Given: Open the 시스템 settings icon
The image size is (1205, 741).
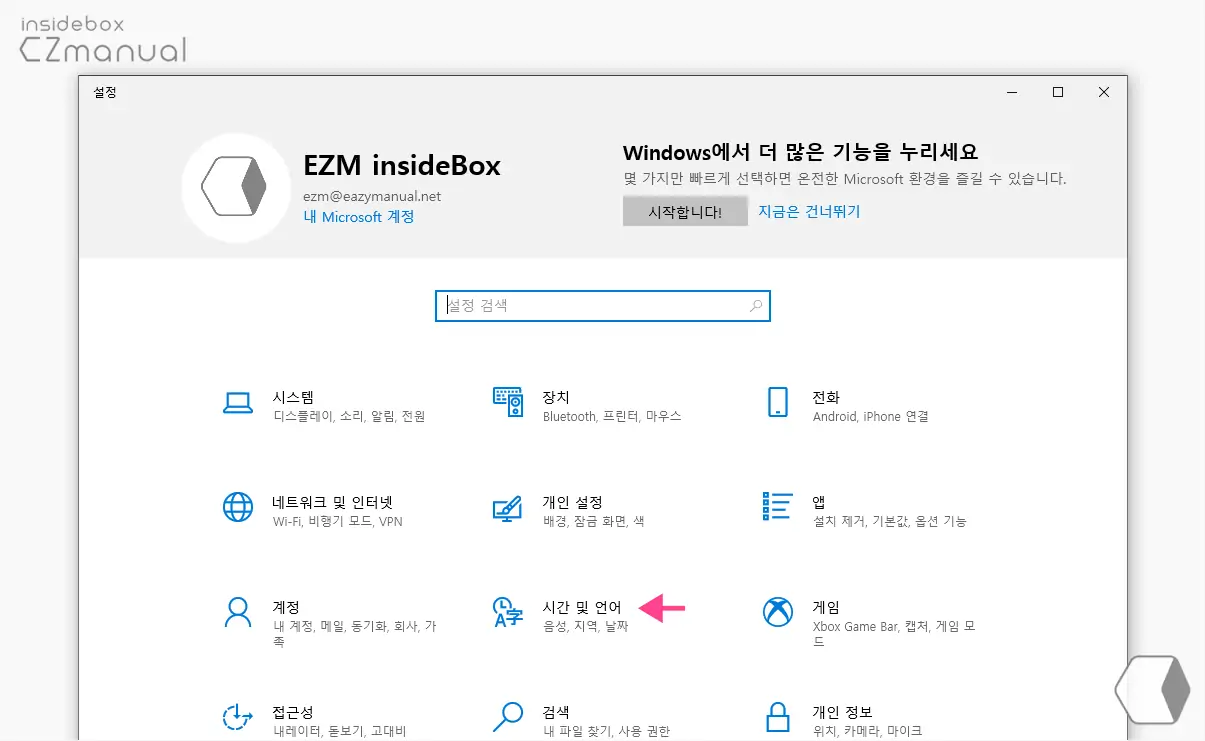Looking at the screenshot, I should pos(237,401).
